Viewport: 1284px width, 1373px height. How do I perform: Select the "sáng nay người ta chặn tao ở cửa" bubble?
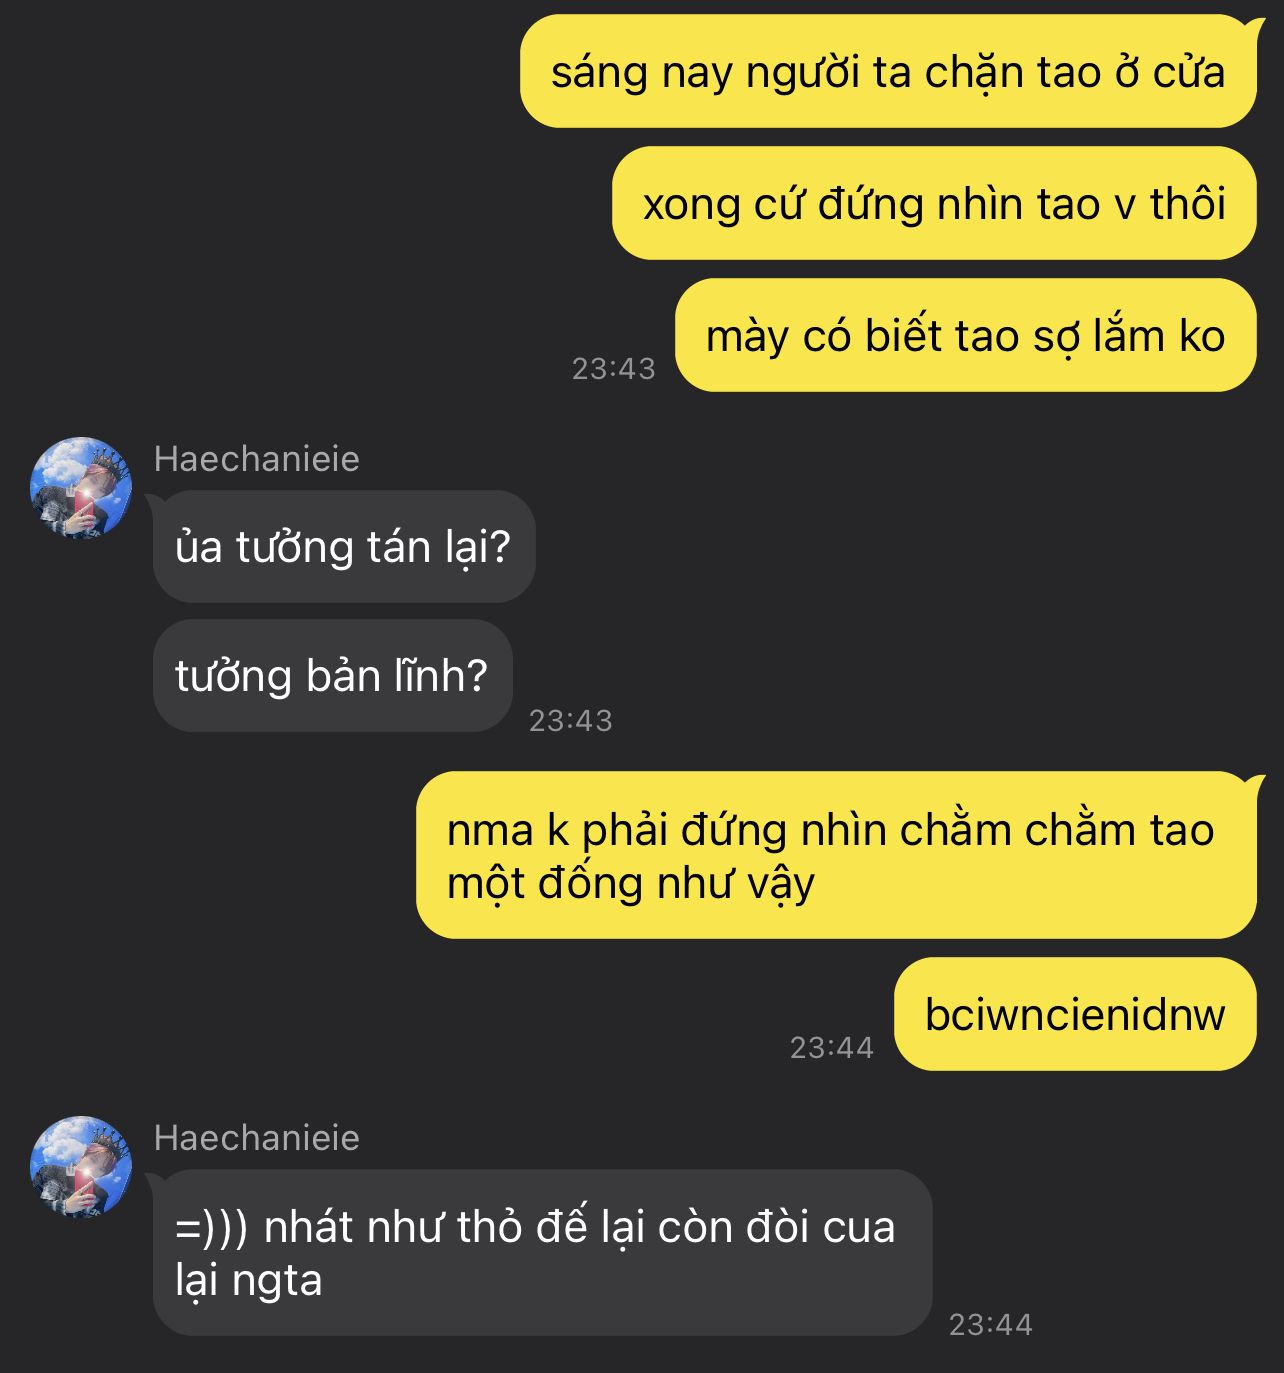888,71
